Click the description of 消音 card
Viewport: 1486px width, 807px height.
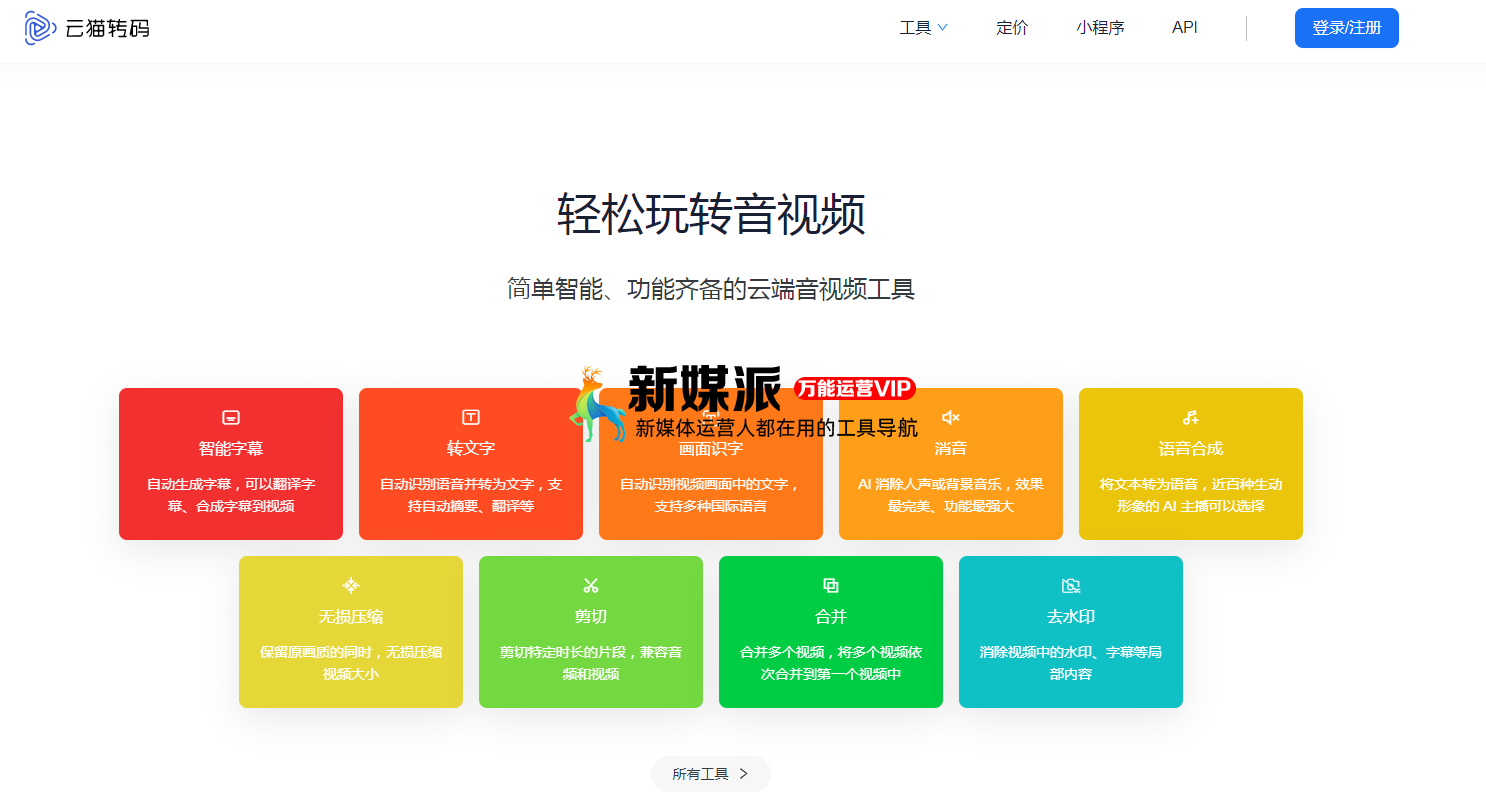(951, 495)
